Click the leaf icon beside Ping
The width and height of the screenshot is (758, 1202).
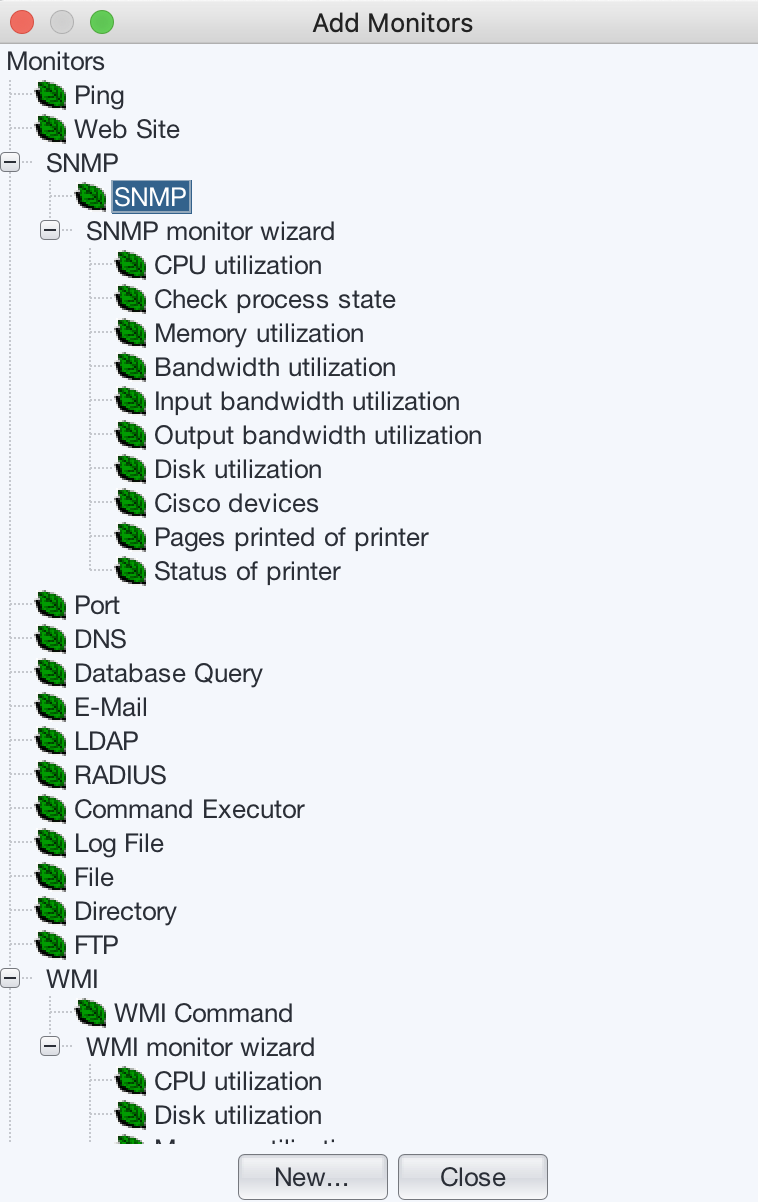coord(50,95)
